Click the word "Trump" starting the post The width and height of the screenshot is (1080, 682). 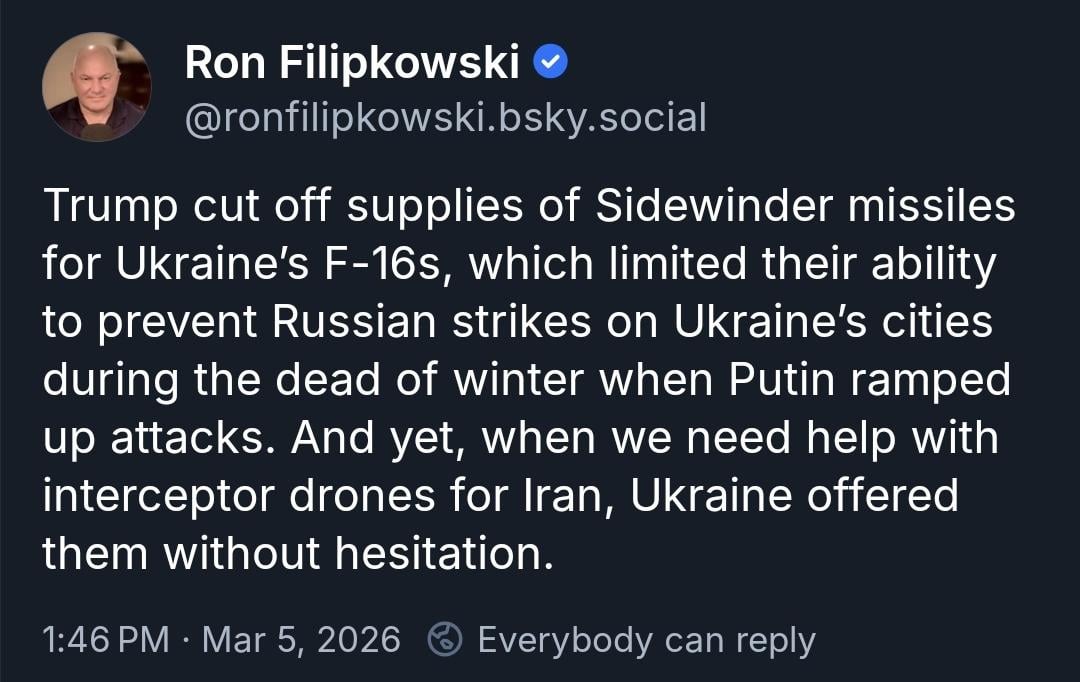[x=110, y=207]
